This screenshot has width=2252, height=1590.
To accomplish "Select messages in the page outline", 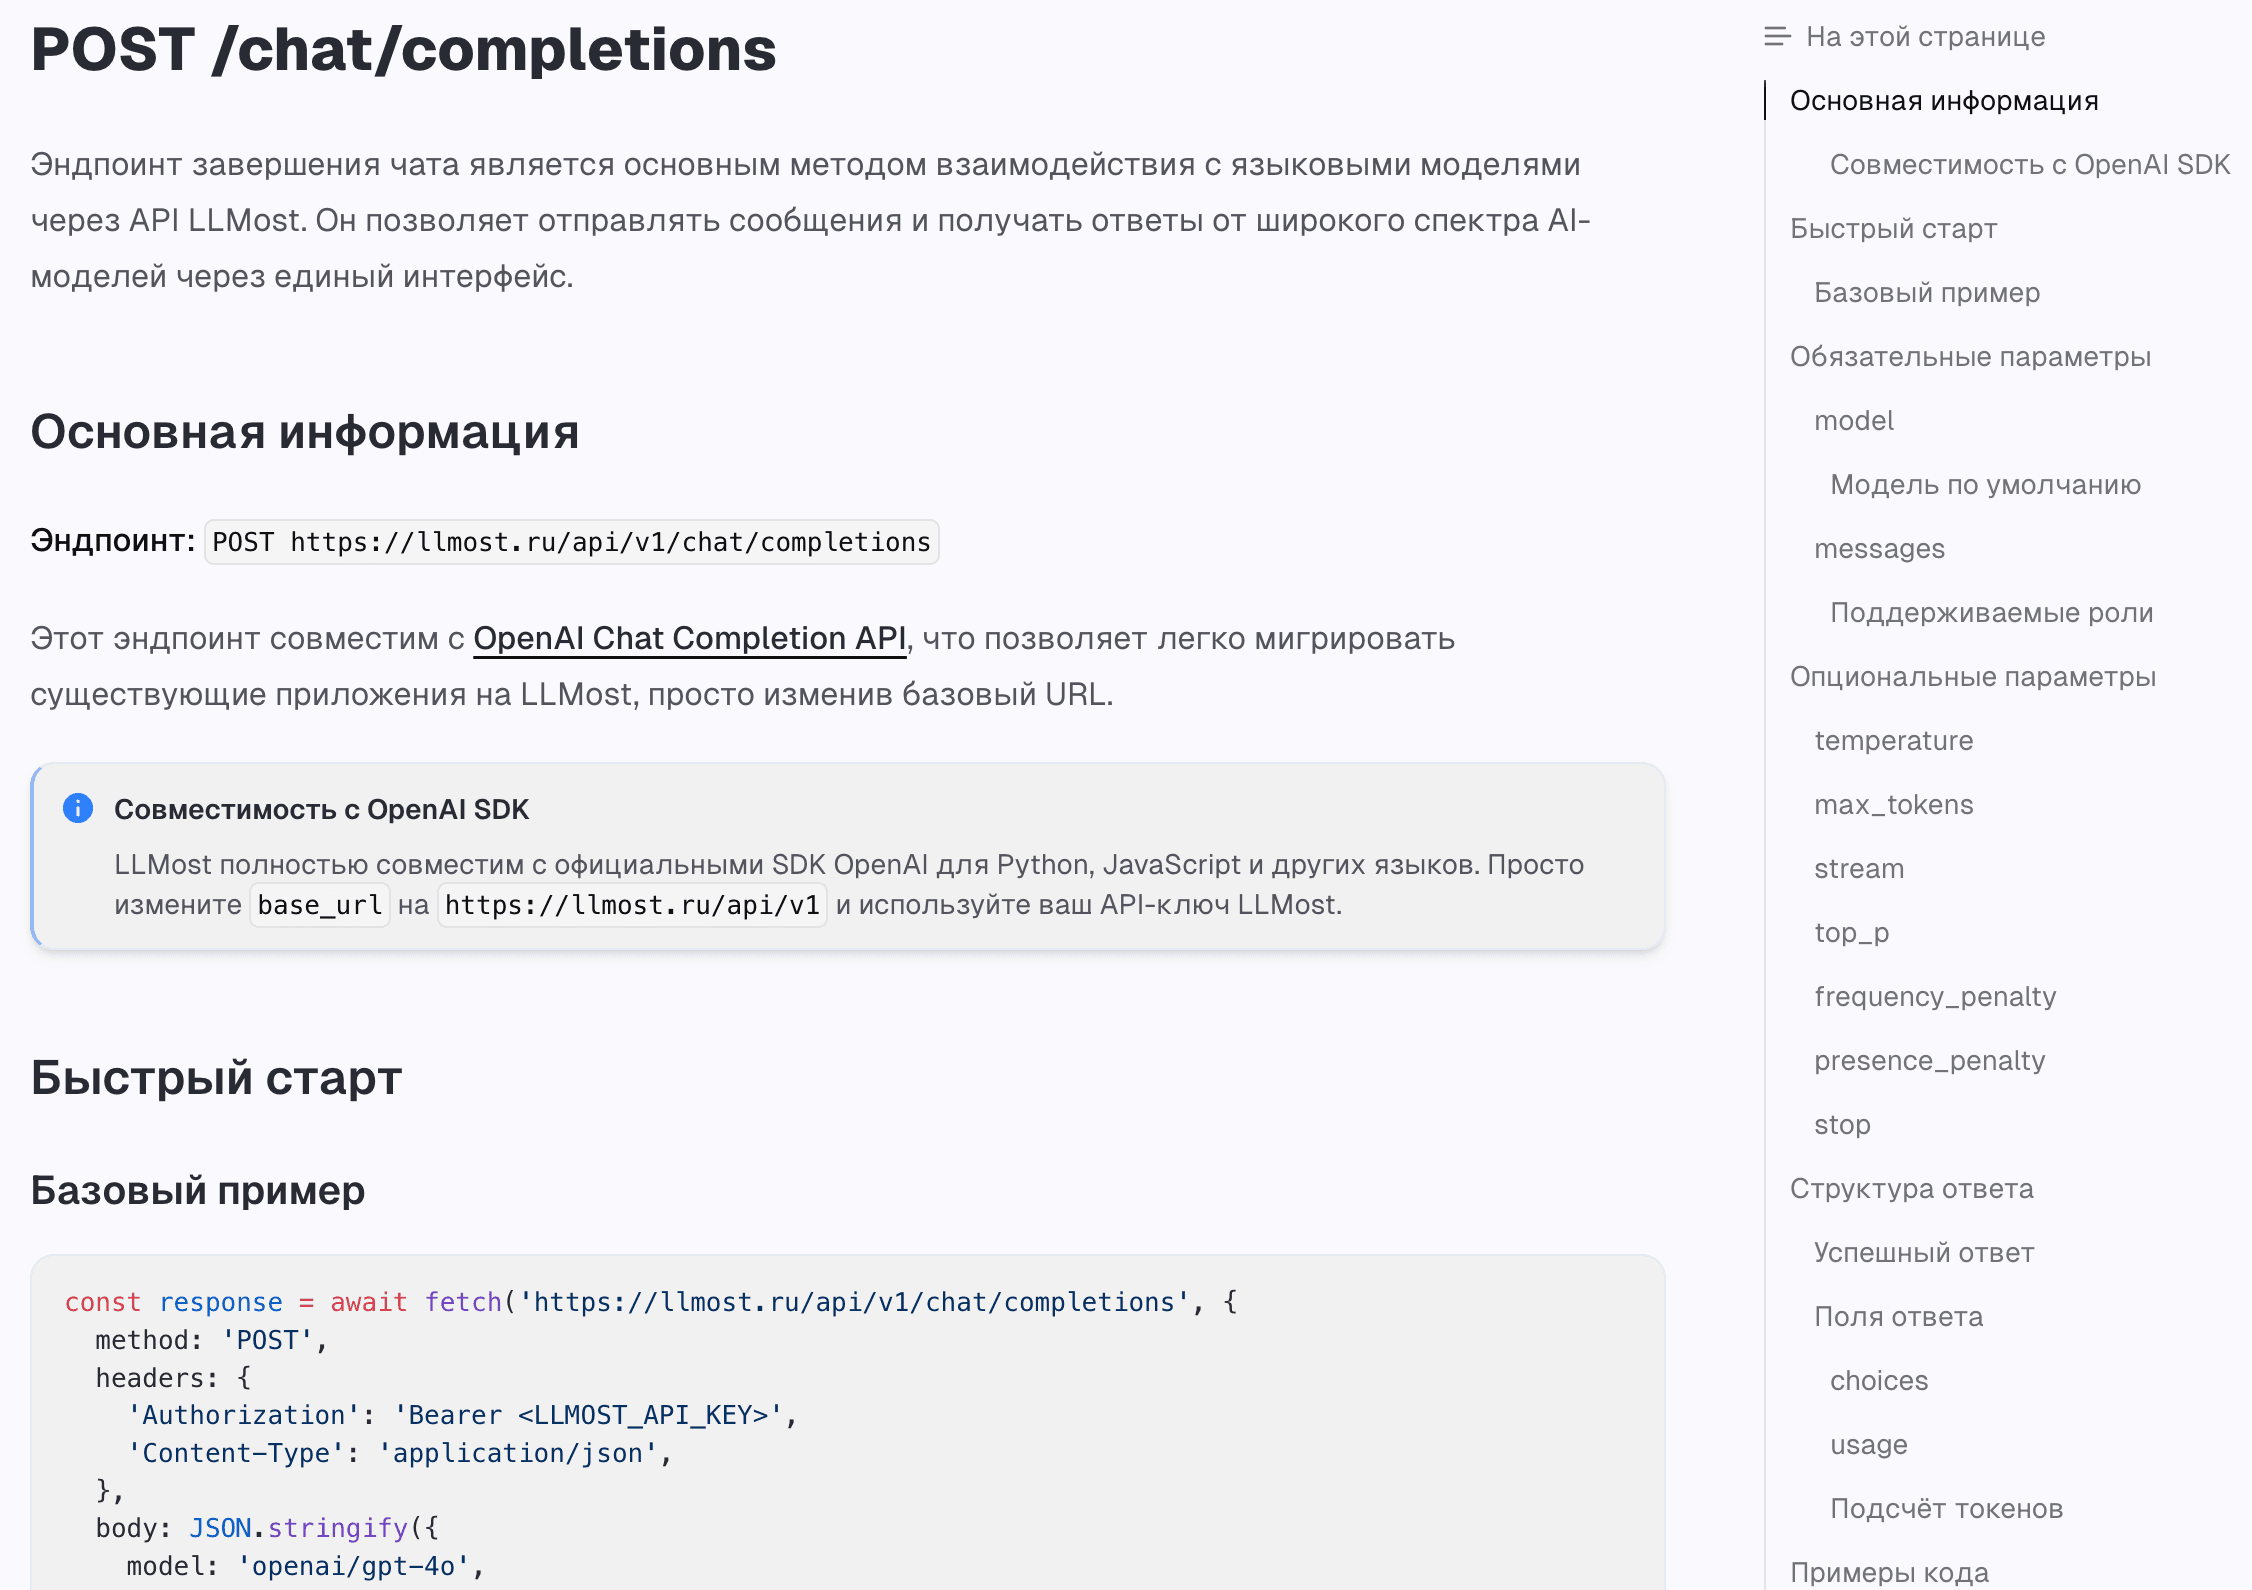I will point(1879,548).
